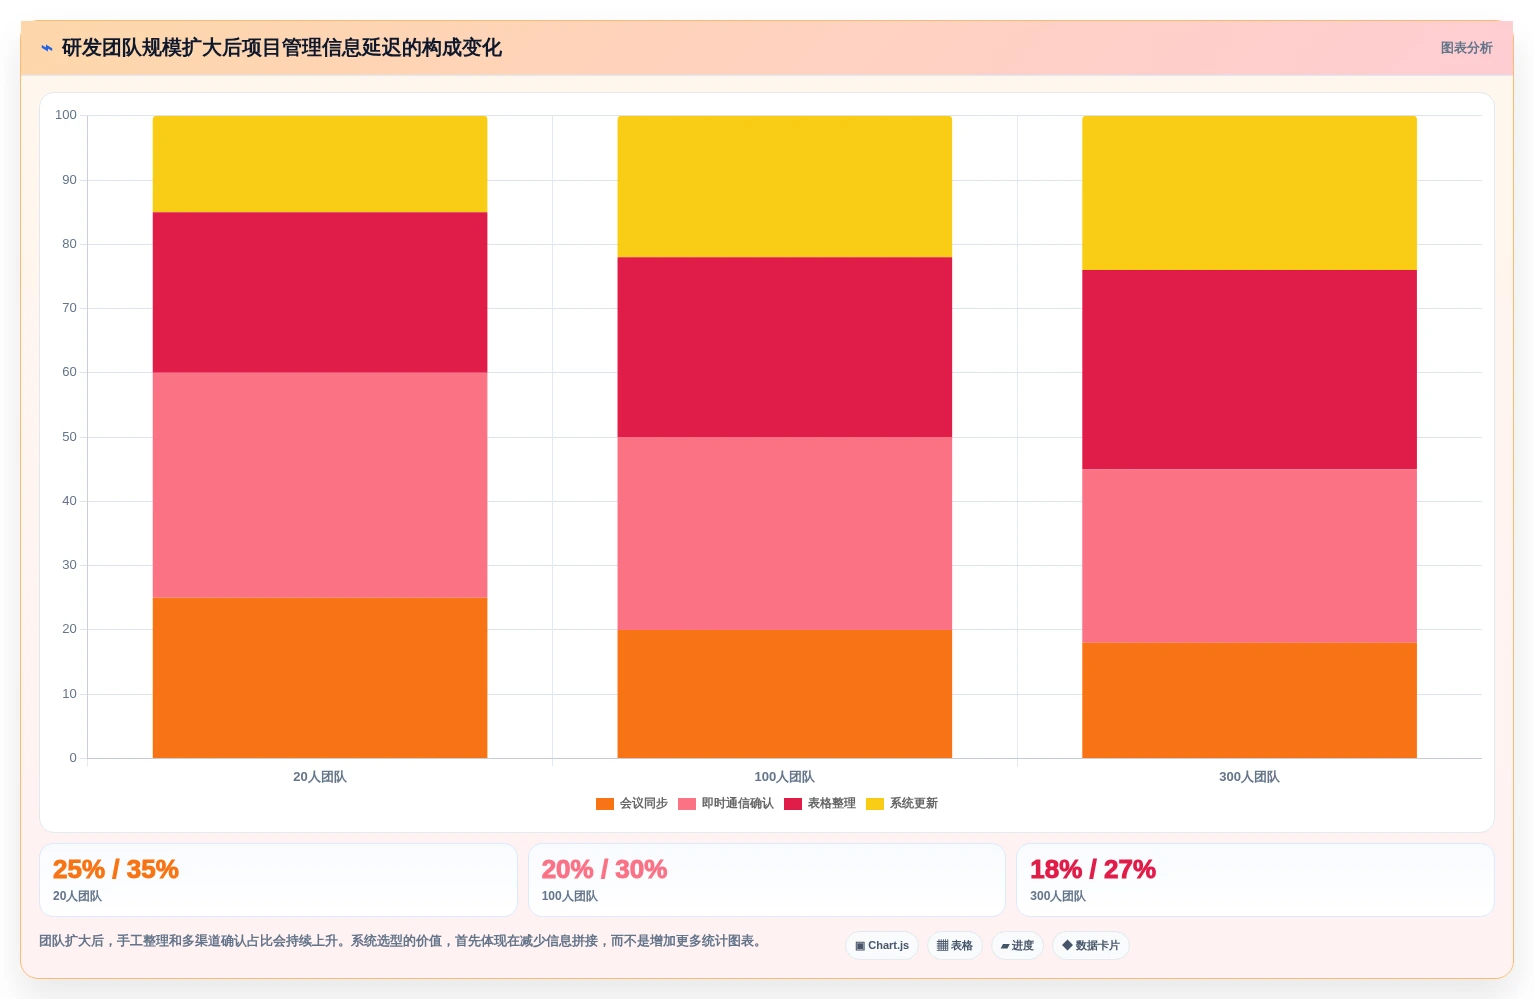Click the footer note starting 团队扩大后

click(402, 941)
